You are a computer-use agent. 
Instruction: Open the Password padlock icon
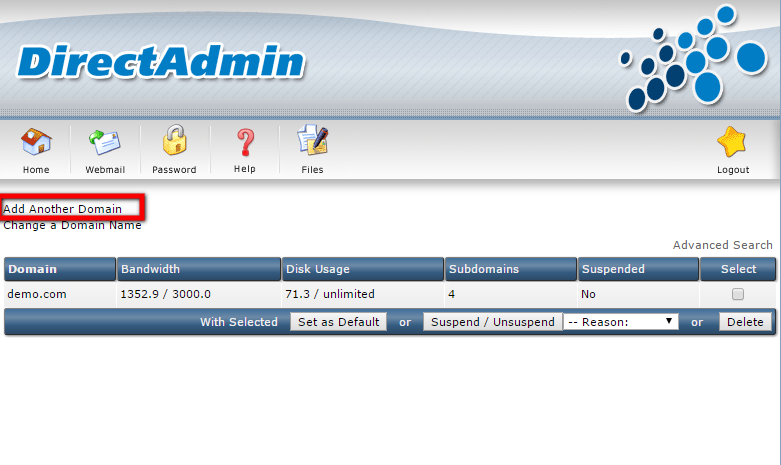coord(174,140)
